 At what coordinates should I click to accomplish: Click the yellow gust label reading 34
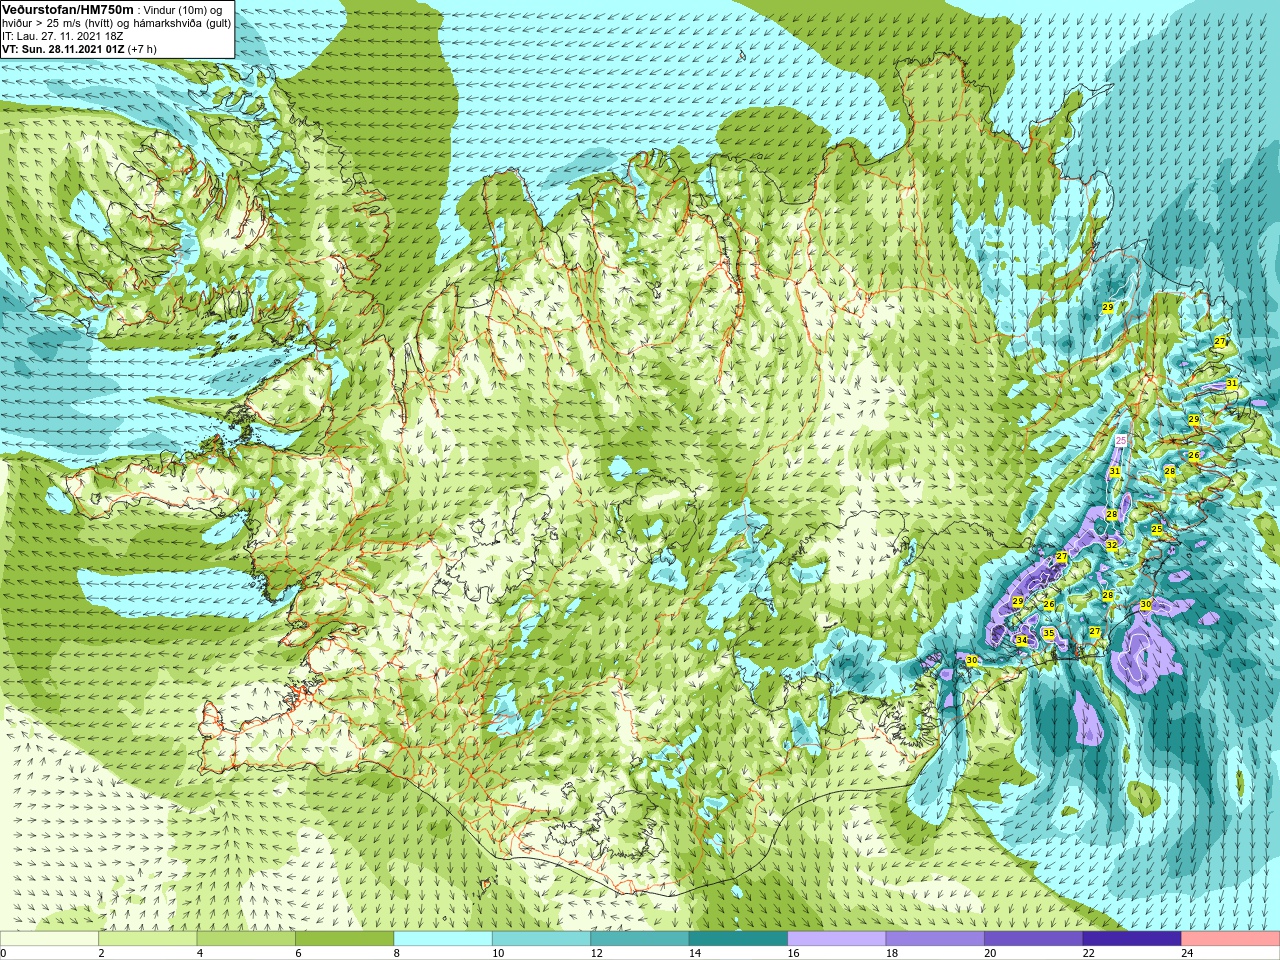pos(1021,640)
